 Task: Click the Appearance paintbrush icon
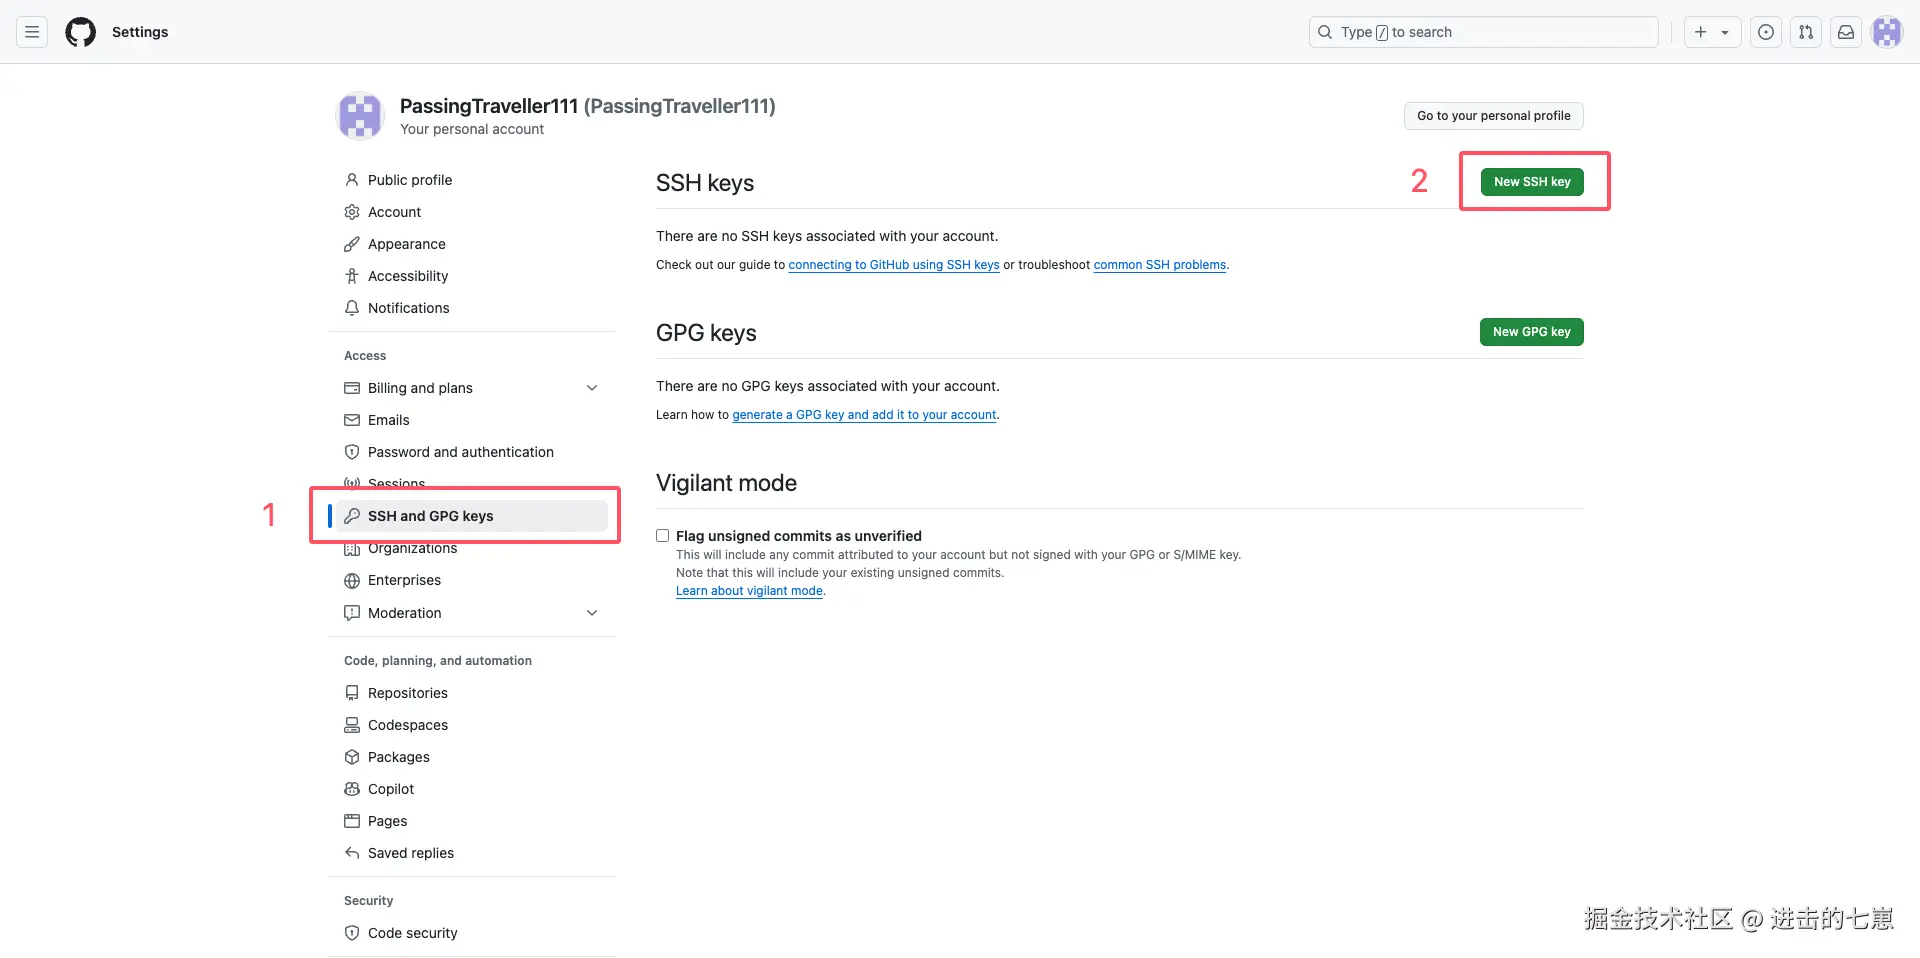[352, 244]
